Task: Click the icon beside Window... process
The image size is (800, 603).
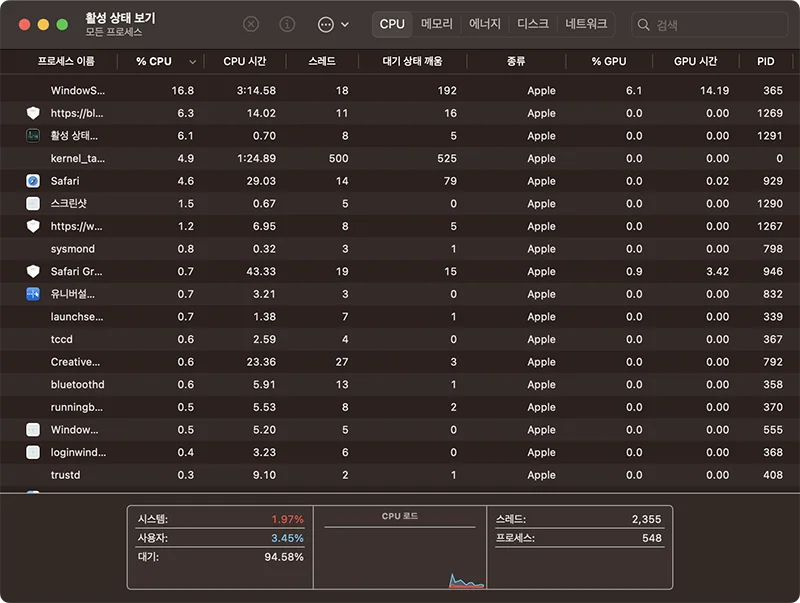Action: pyautogui.click(x=33, y=430)
